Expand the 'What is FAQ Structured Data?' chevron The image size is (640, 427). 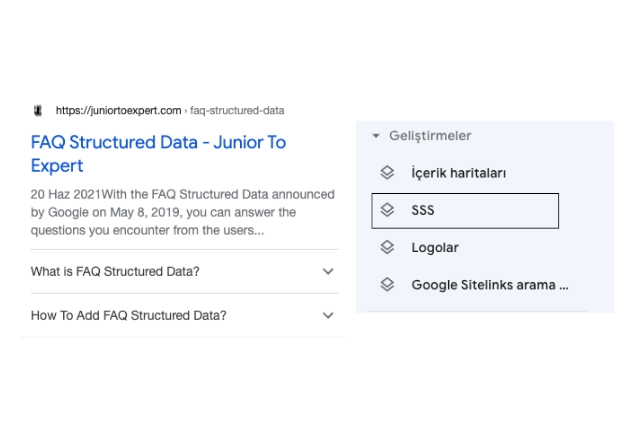click(x=328, y=272)
